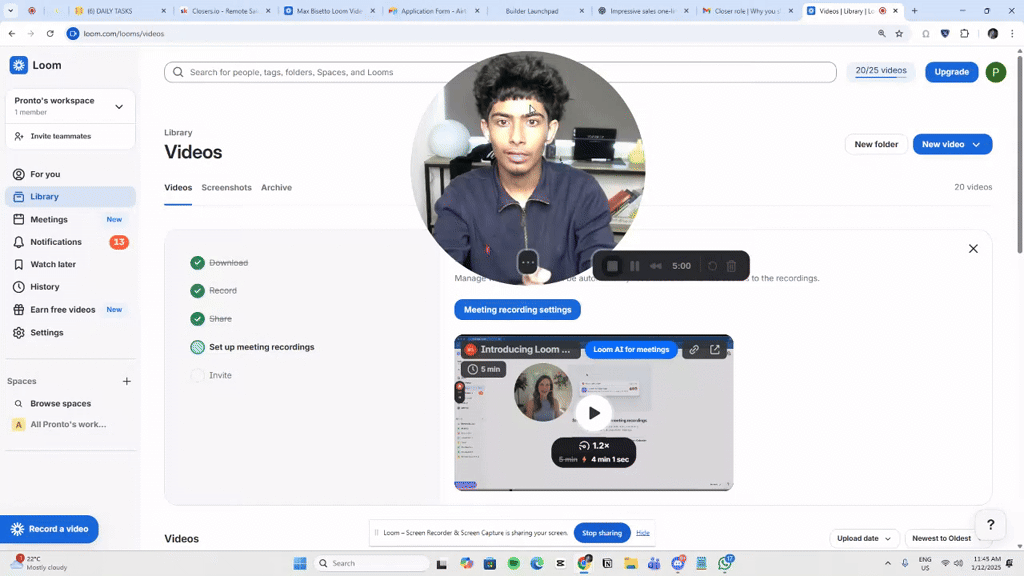Stop the Loom recording

point(612,266)
